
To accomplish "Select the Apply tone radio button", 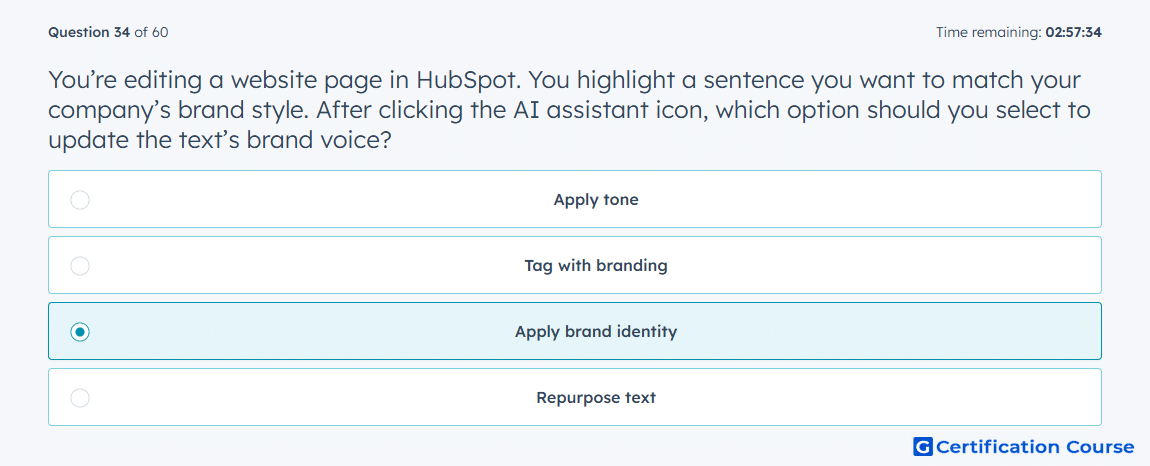I will [x=80, y=200].
